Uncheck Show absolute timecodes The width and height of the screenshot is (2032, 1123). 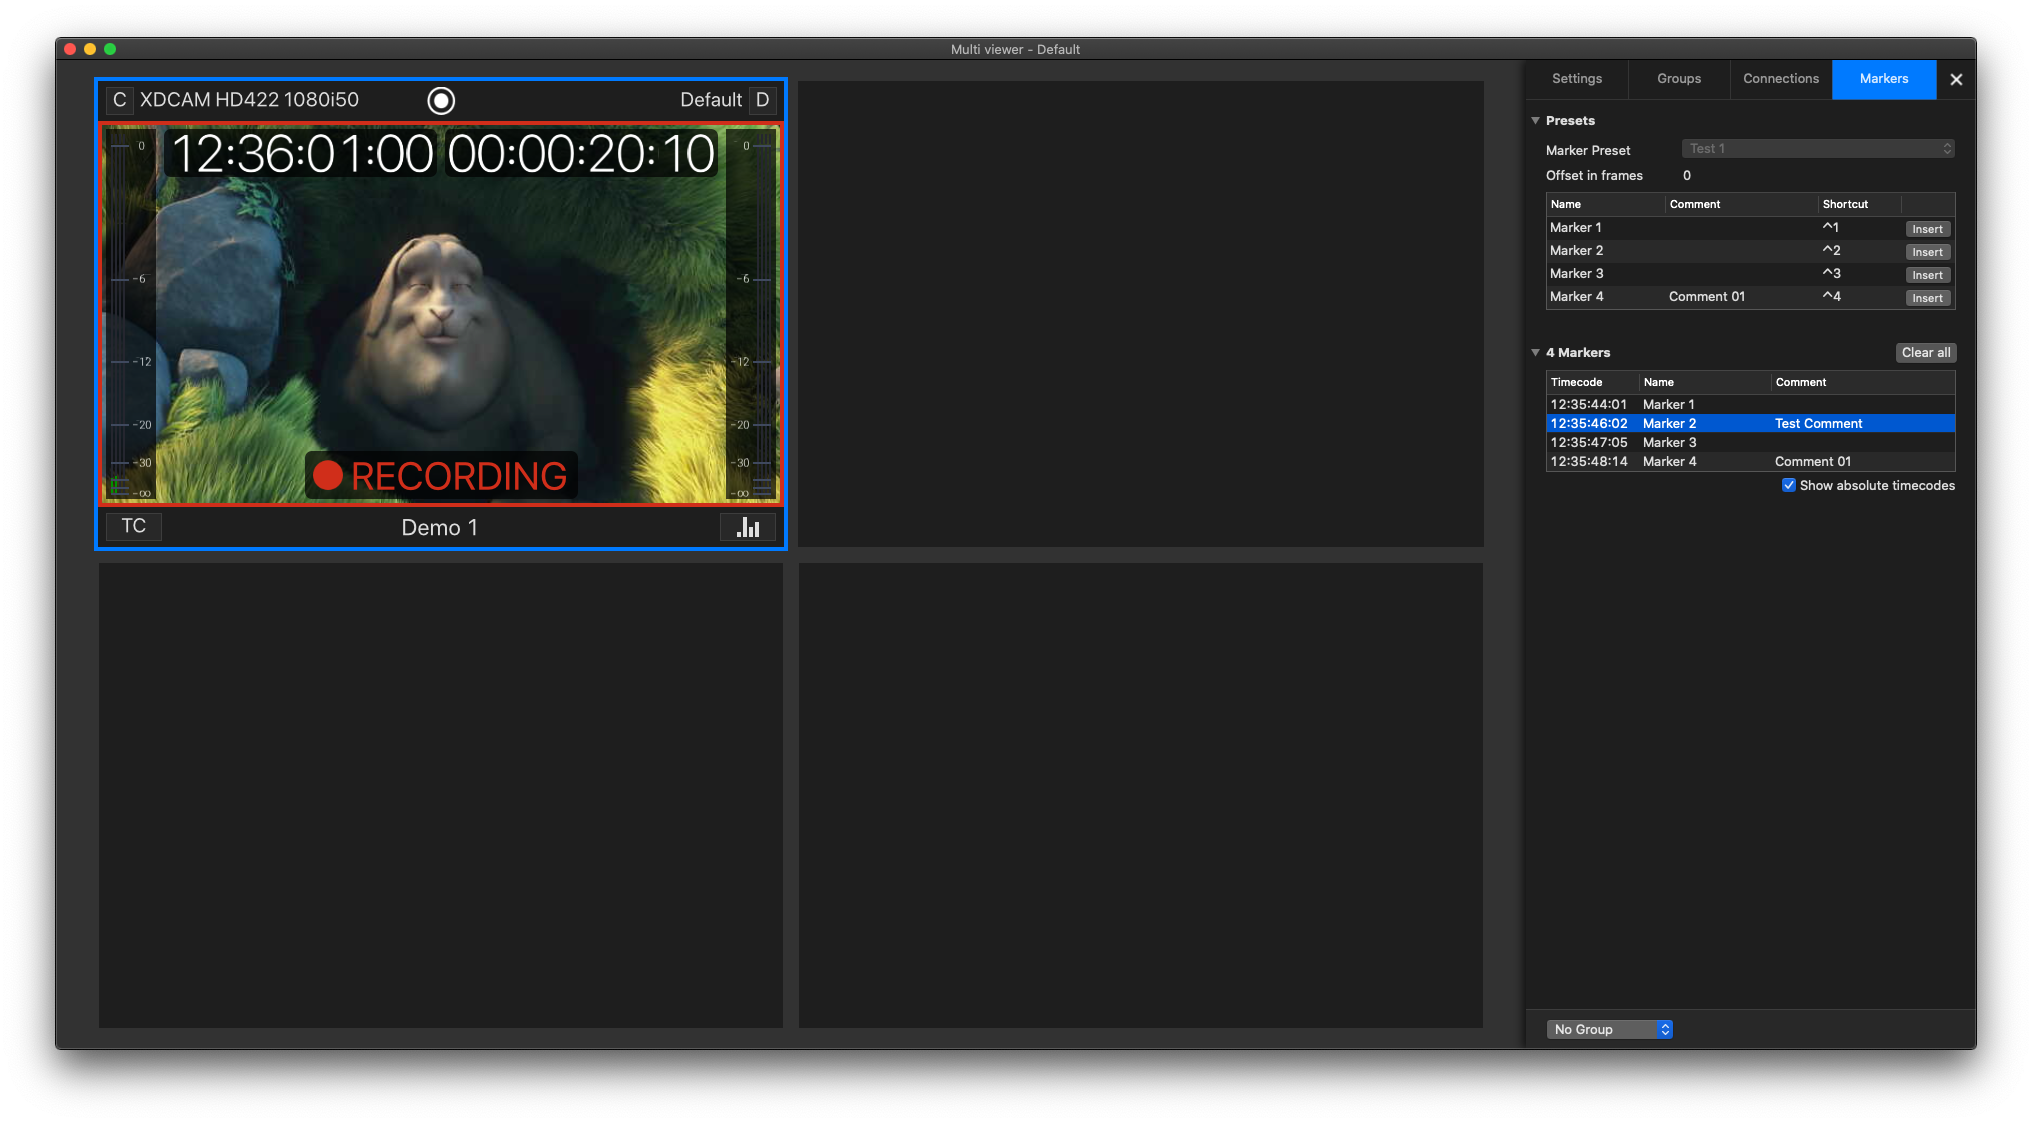pyautogui.click(x=1789, y=485)
